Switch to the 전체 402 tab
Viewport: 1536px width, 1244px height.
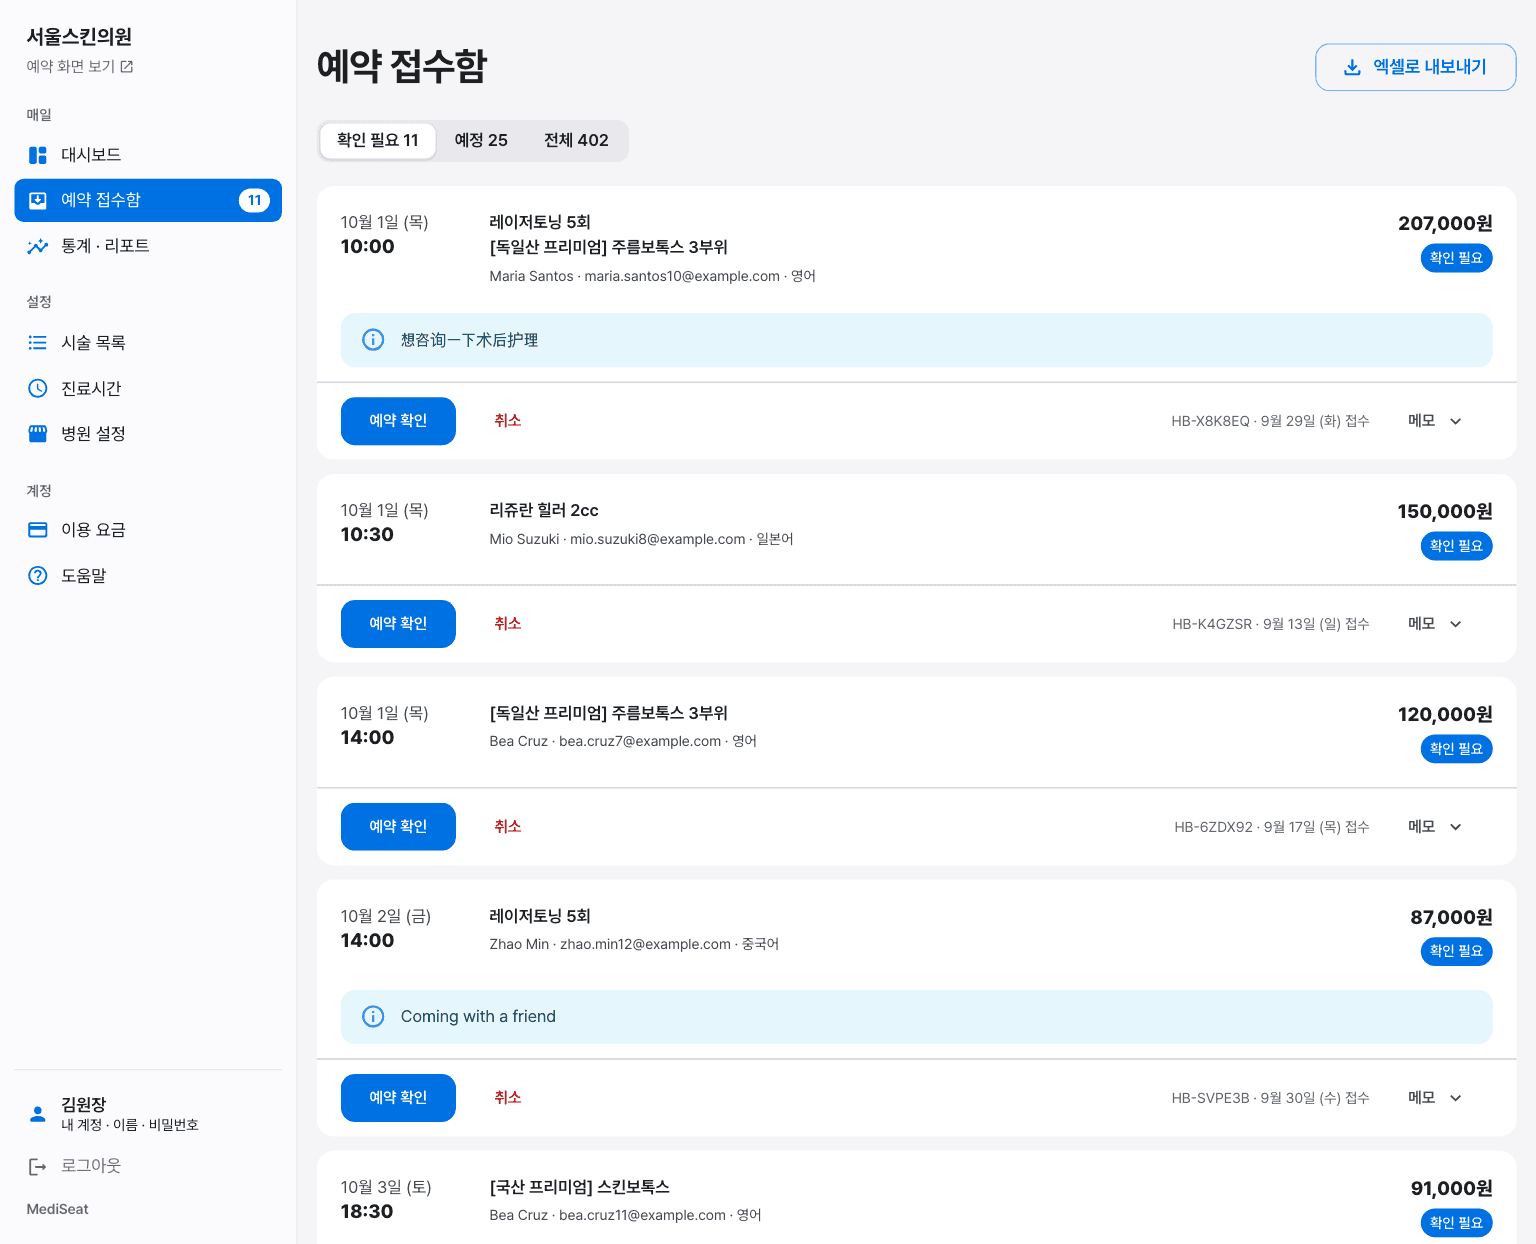pos(576,141)
